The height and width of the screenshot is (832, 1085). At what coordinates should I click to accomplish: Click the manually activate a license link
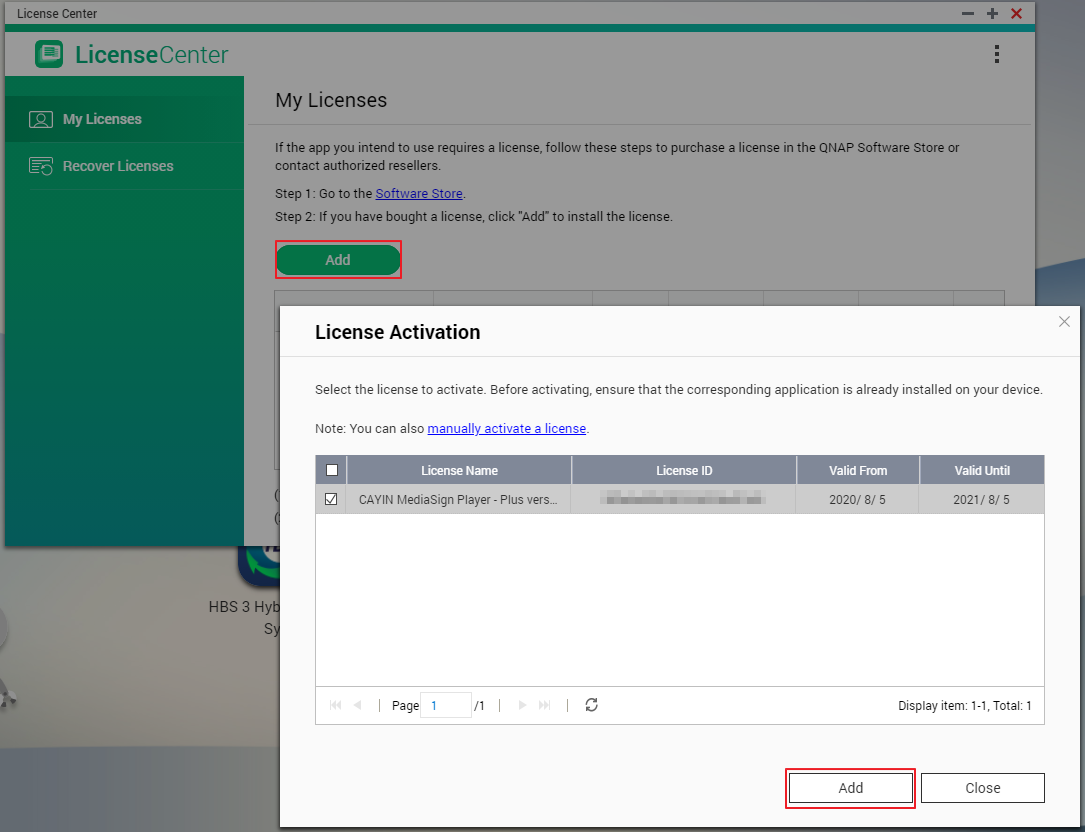[507, 428]
